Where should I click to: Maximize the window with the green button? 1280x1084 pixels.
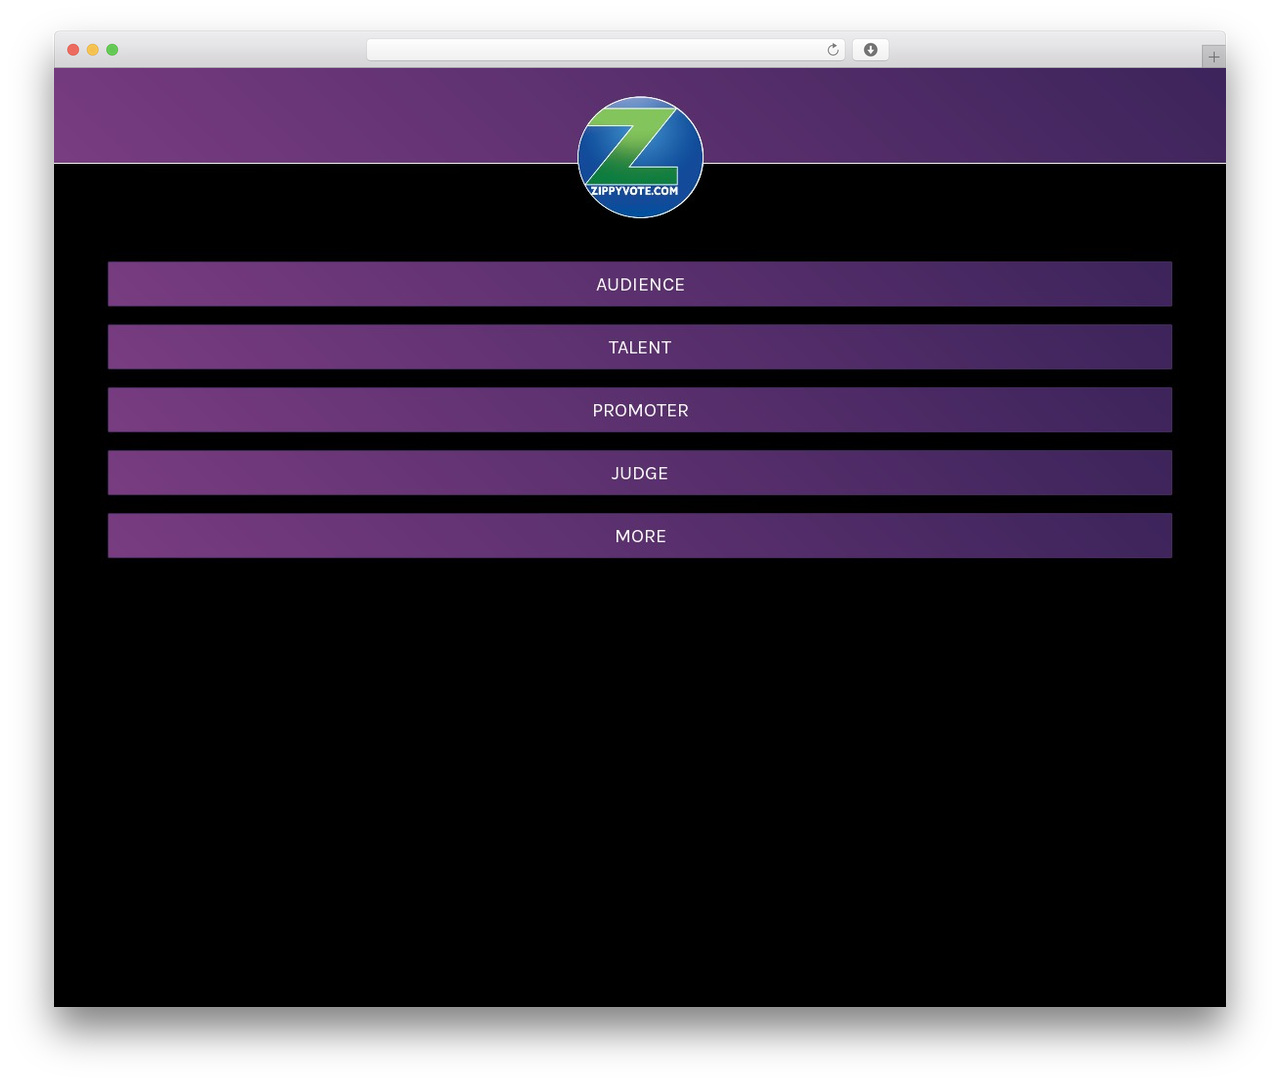click(112, 50)
